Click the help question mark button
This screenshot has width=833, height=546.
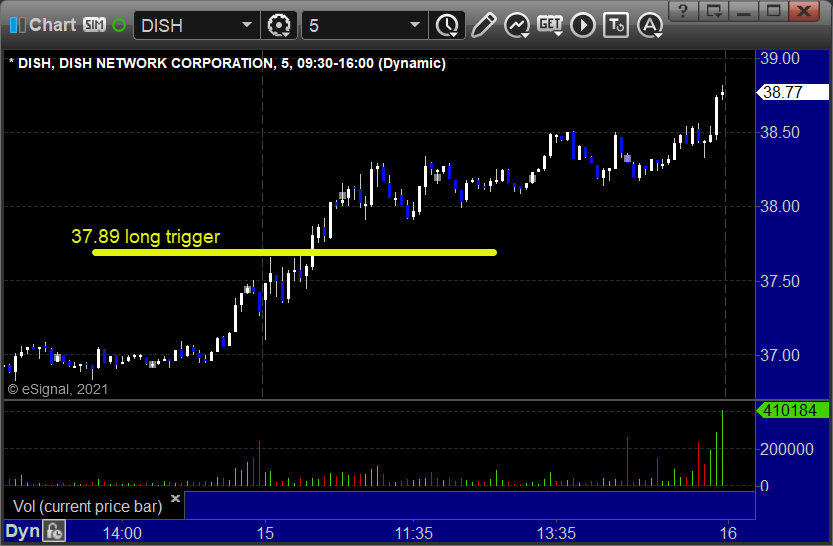point(684,11)
